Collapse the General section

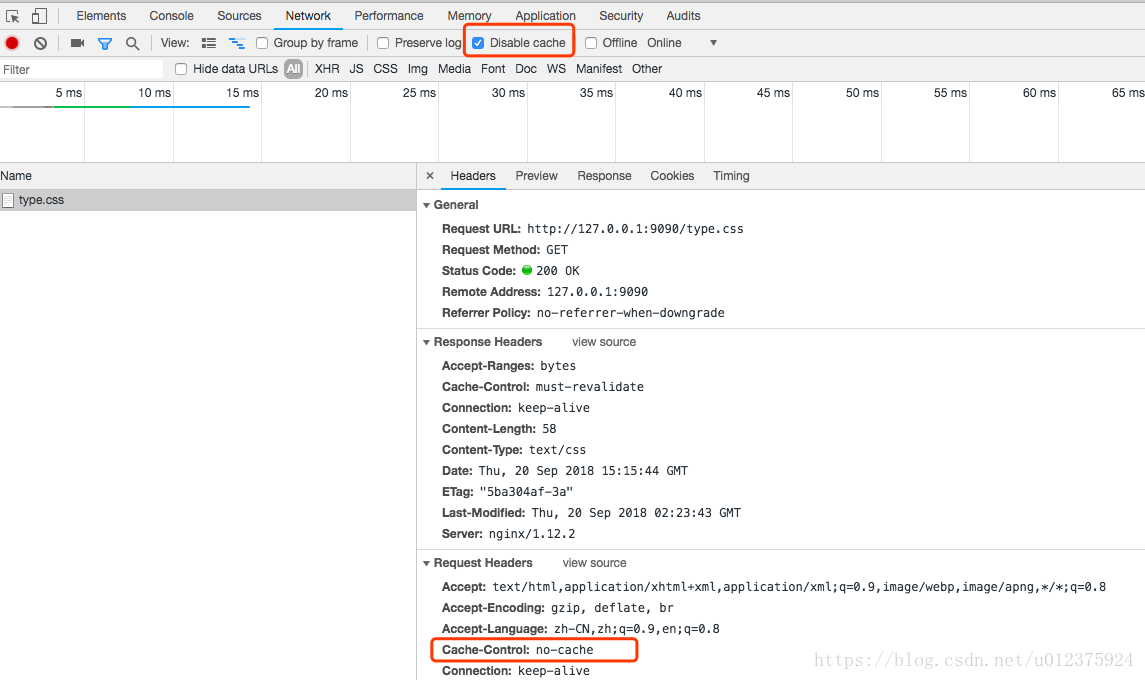427,205
